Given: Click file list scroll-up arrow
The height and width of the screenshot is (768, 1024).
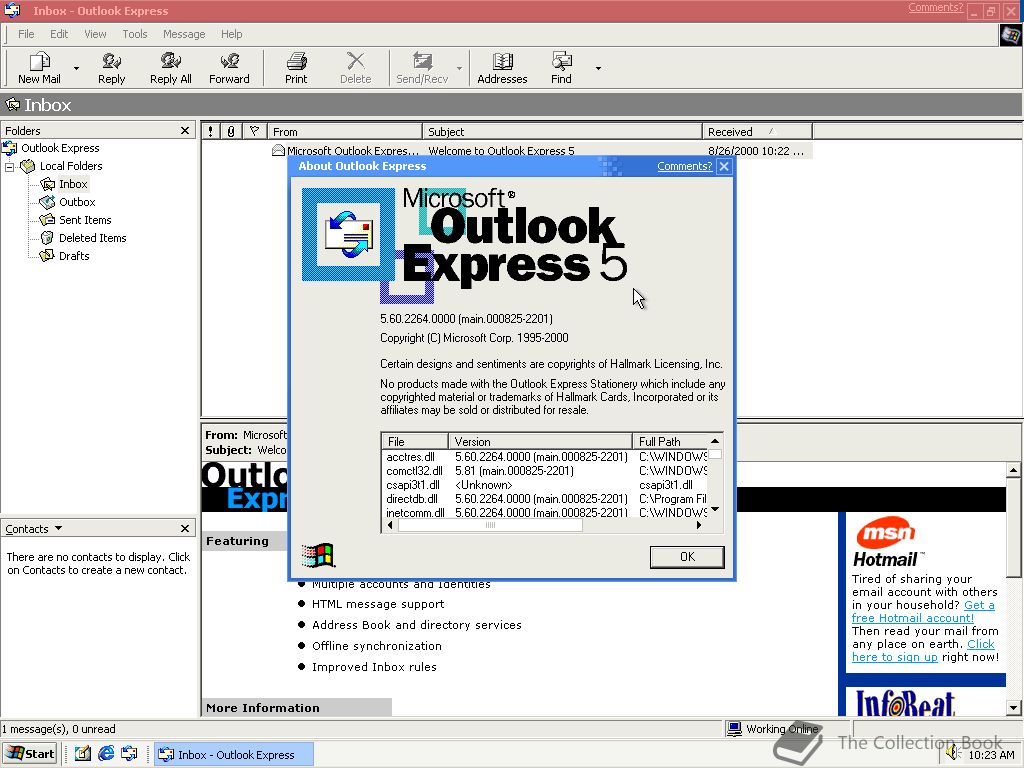Looking at the screenshot, I should tap(715, 441).
